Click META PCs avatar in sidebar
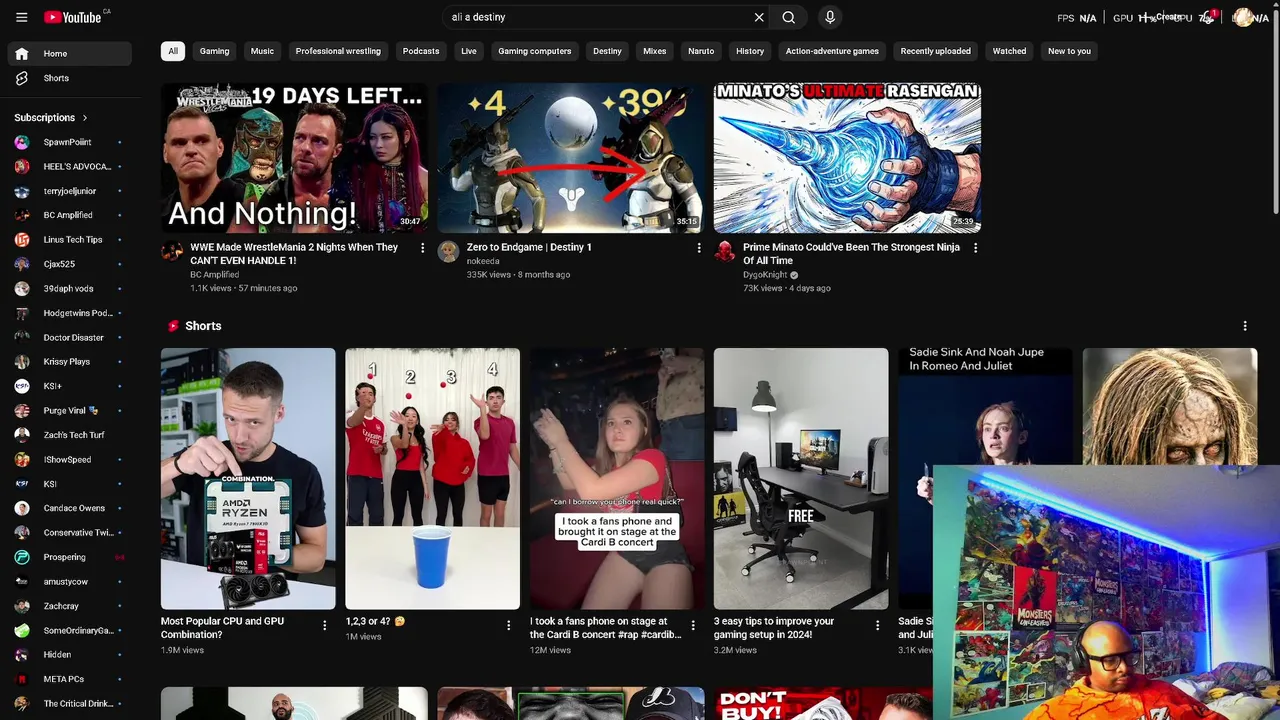The image size is (1280, 720). coord(22,679)
